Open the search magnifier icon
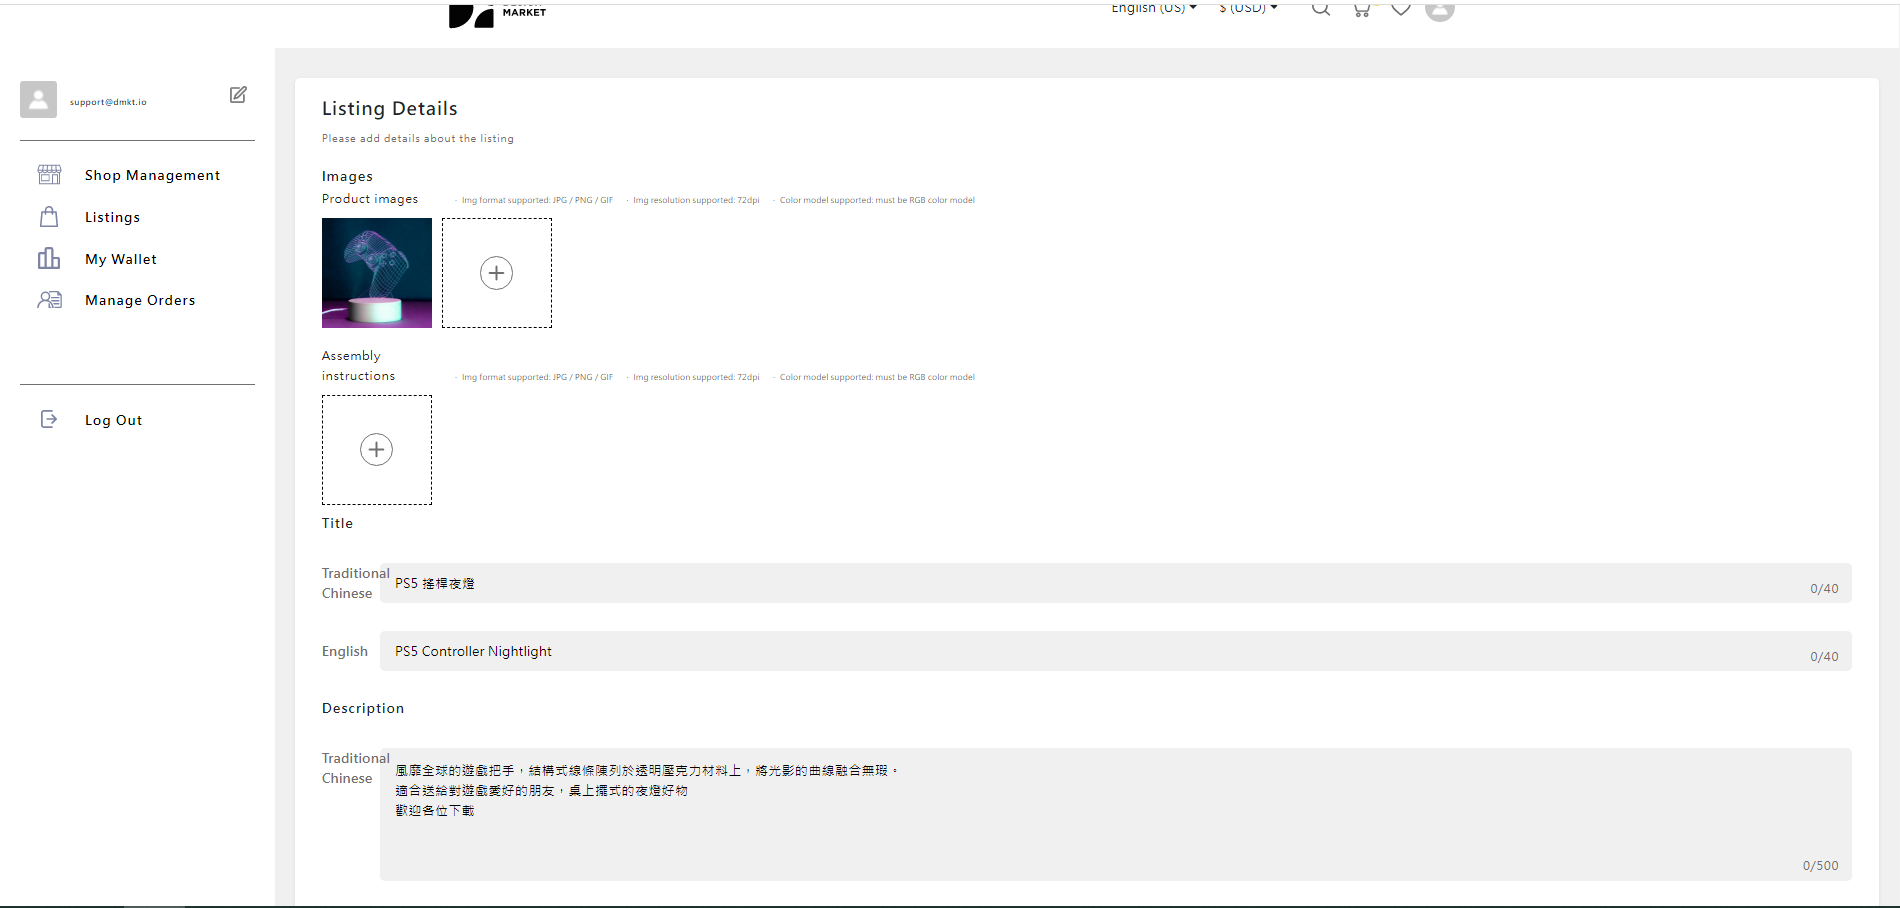1900x908 pixels. click(x=1321, y=9)
